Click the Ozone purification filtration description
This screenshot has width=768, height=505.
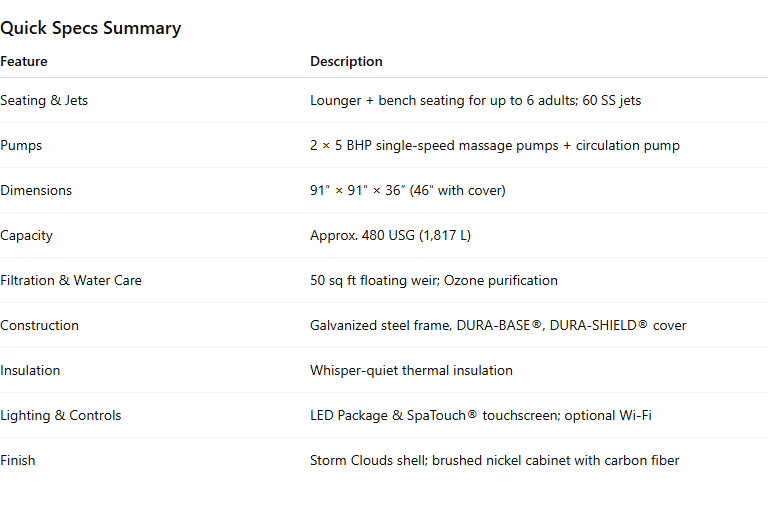pos(434,281)
